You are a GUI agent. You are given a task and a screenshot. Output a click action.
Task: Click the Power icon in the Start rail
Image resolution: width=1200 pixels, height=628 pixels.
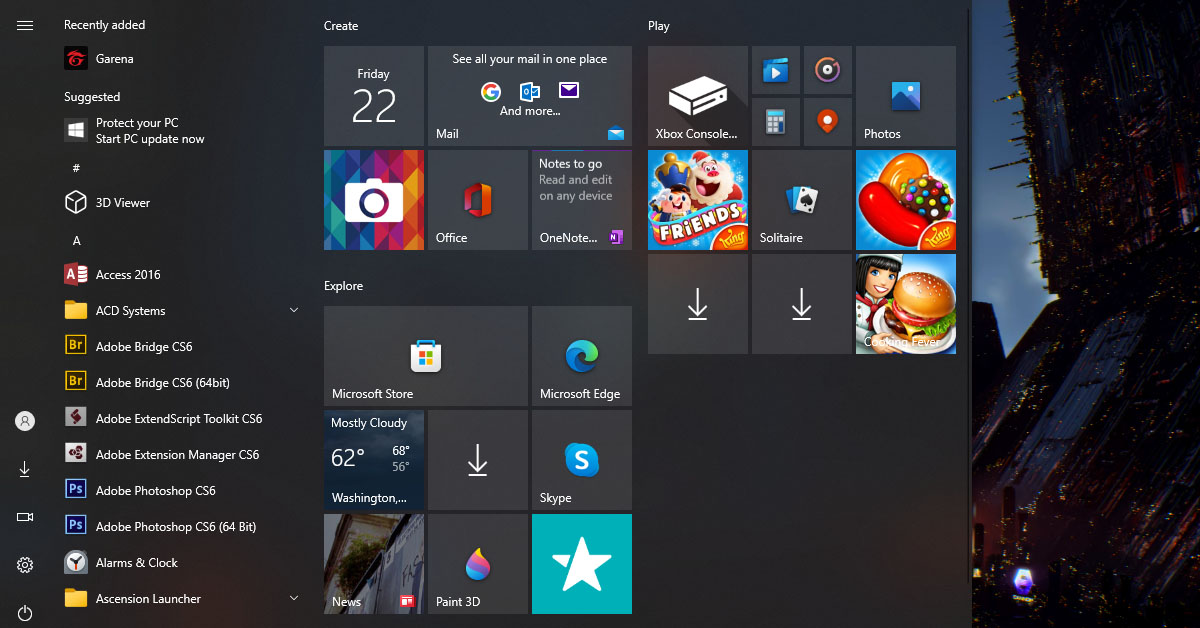pyautogui.click(x=25, y=613)
